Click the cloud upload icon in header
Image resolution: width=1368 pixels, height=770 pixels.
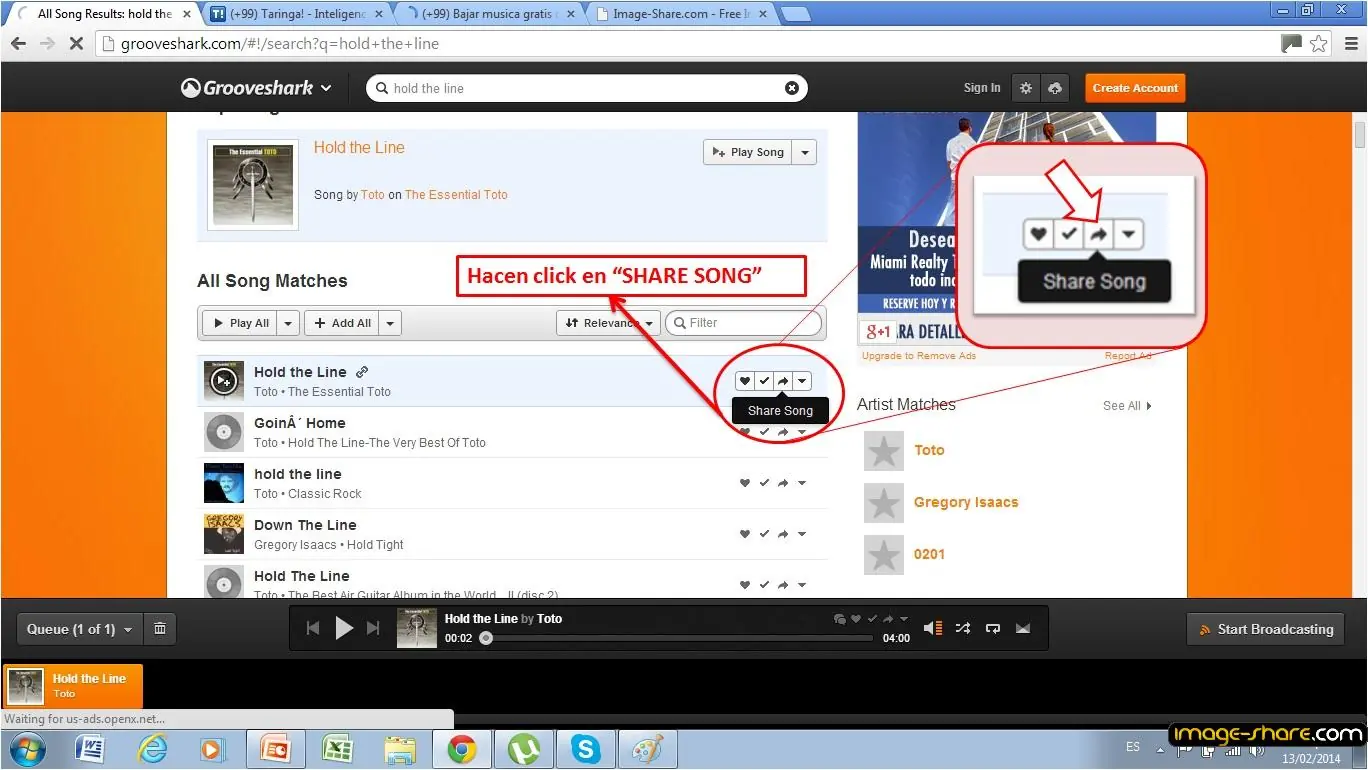tap(1055, 88)
